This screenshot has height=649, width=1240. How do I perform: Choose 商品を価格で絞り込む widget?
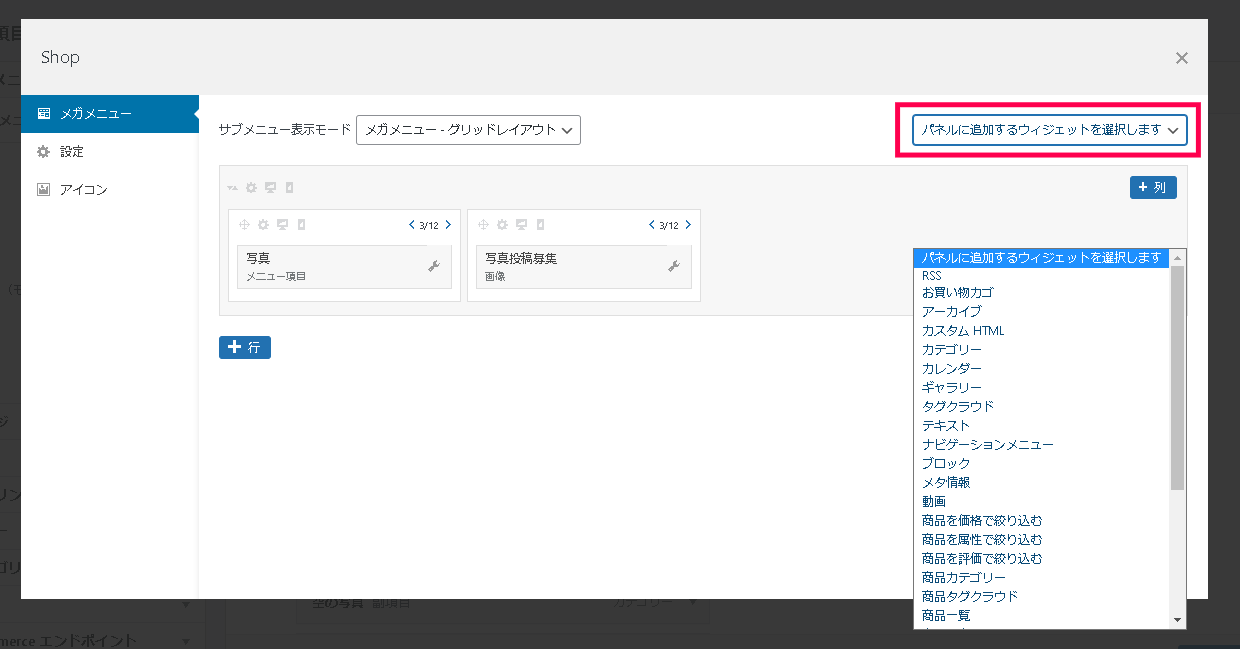(x=1041, y=521)
